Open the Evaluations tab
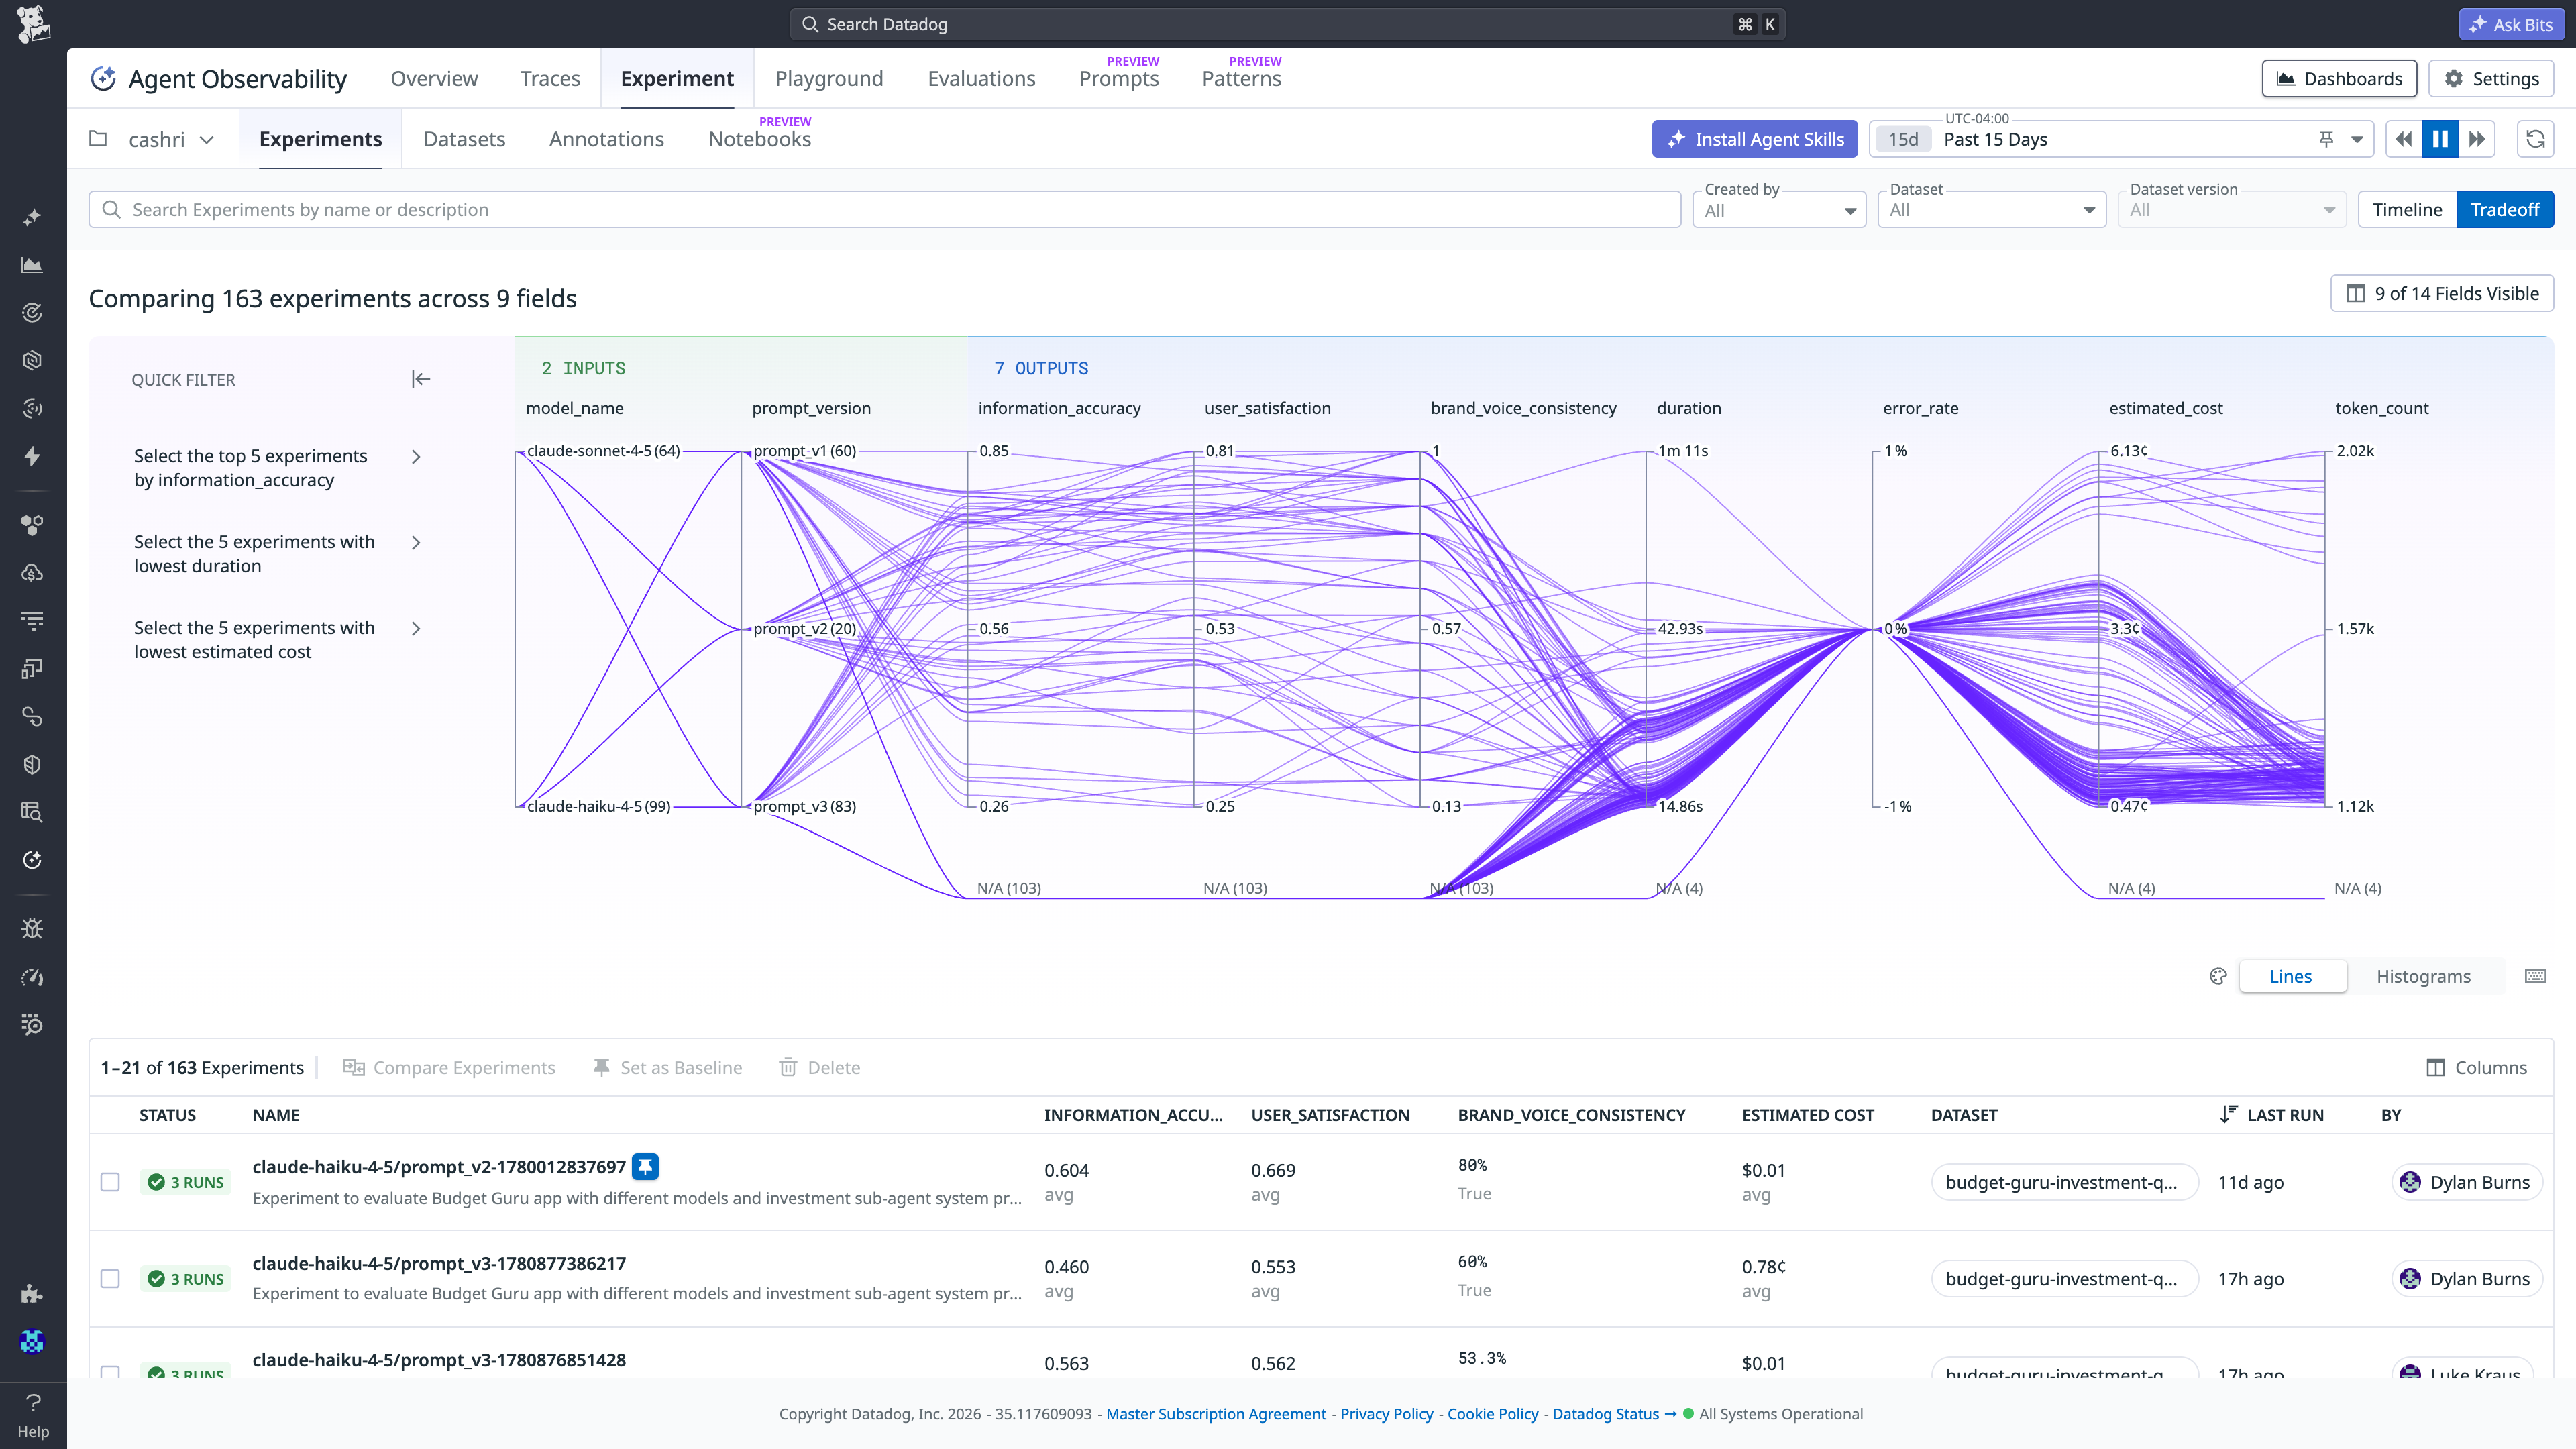Screen dimensions: 2576x1449 981,78
